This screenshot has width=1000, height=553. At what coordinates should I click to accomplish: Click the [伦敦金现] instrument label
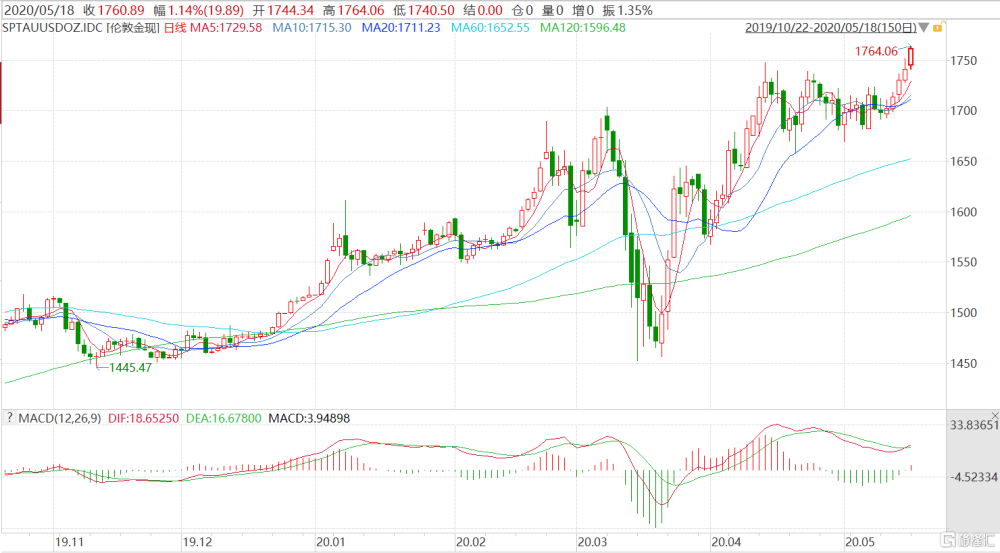[x=133, y=27]
